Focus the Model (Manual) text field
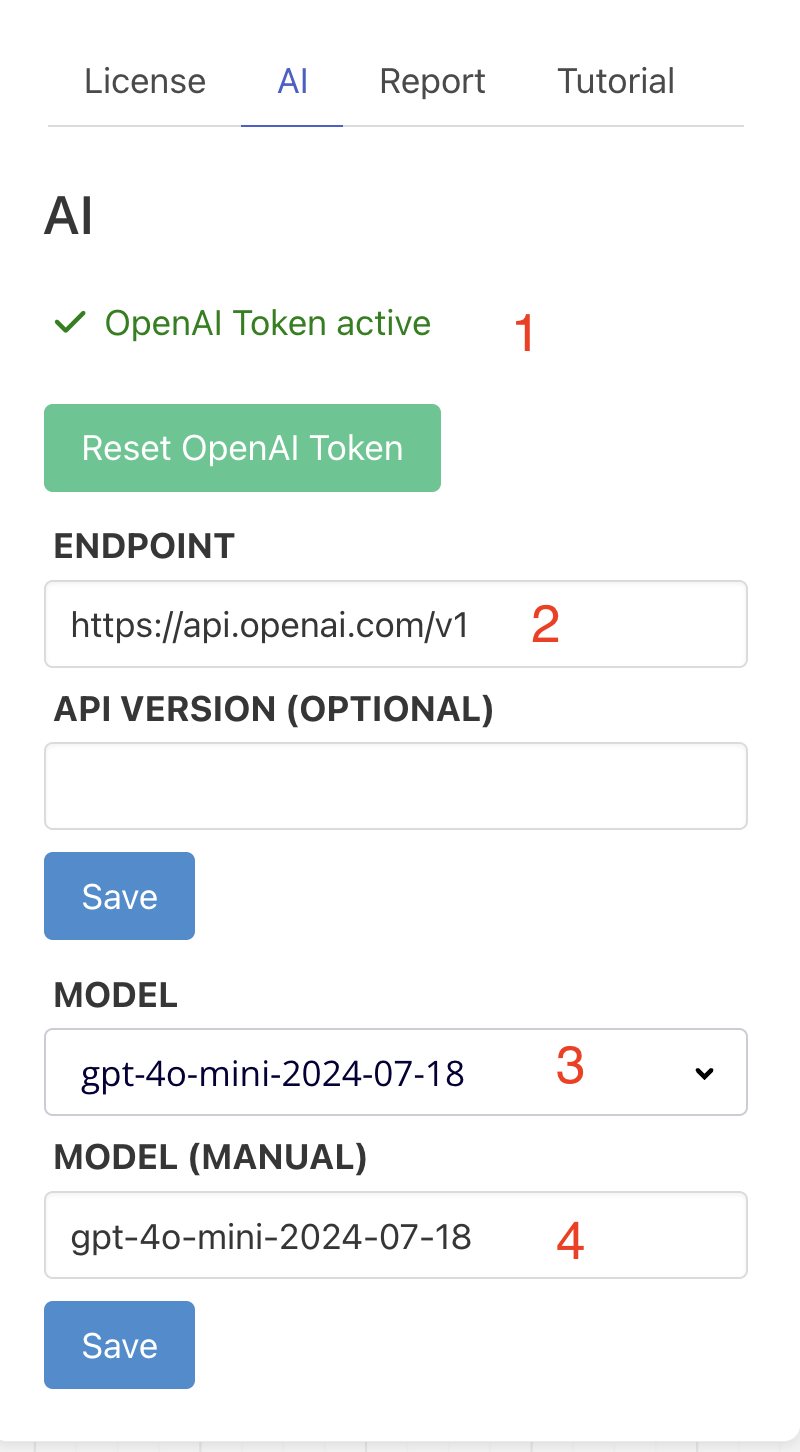The height and width of the screenshot is (1452, 800). pos(395,1235)
